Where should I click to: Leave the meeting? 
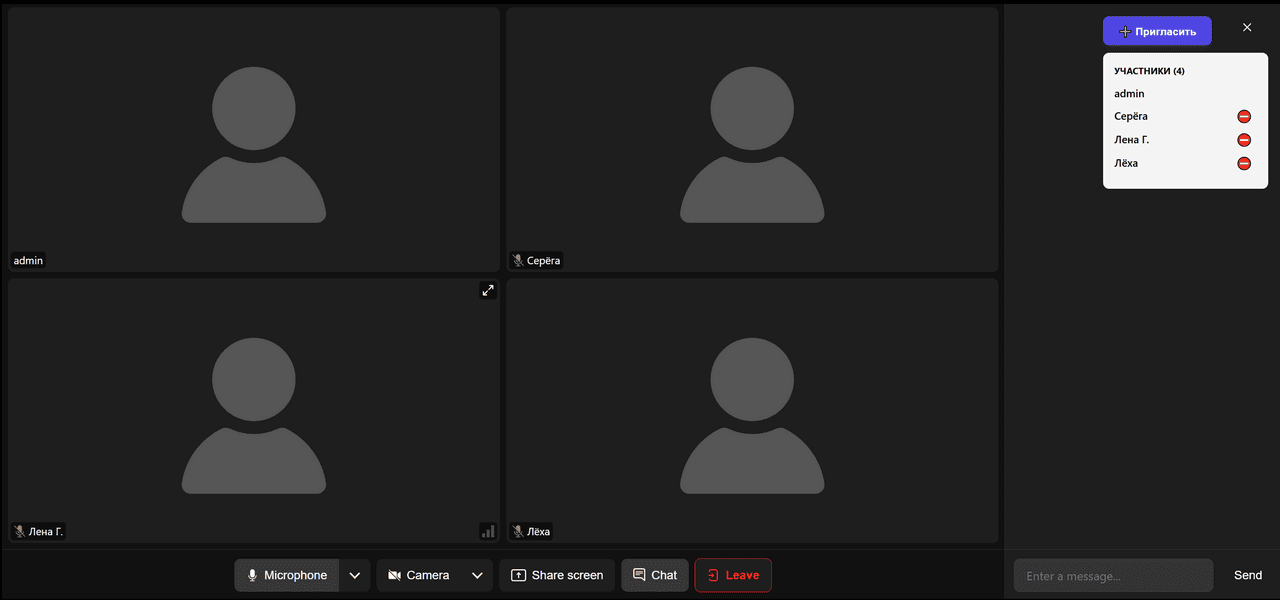(733, 575)
